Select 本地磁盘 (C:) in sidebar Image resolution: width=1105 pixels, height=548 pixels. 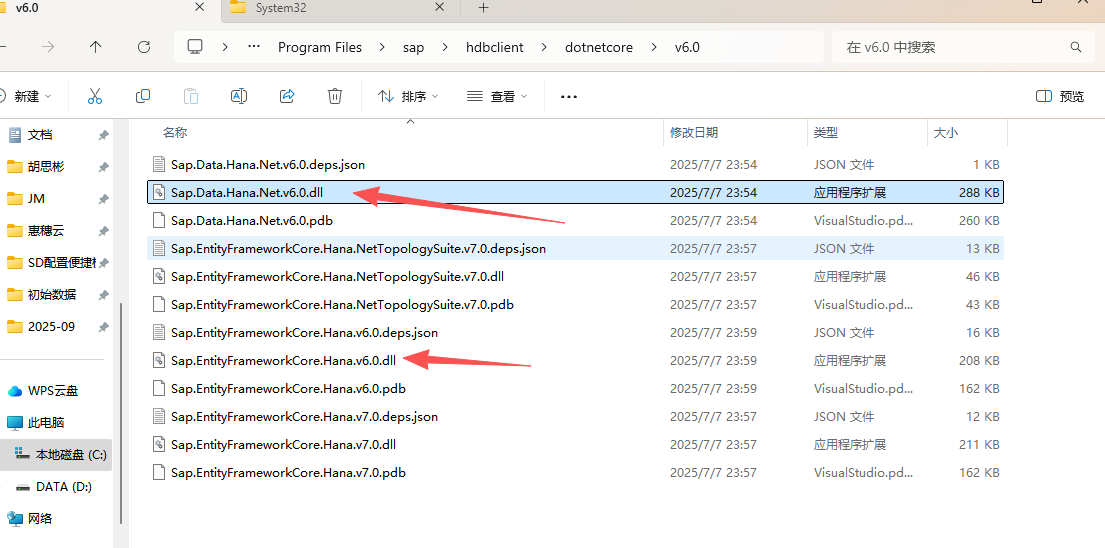(56, 455)
